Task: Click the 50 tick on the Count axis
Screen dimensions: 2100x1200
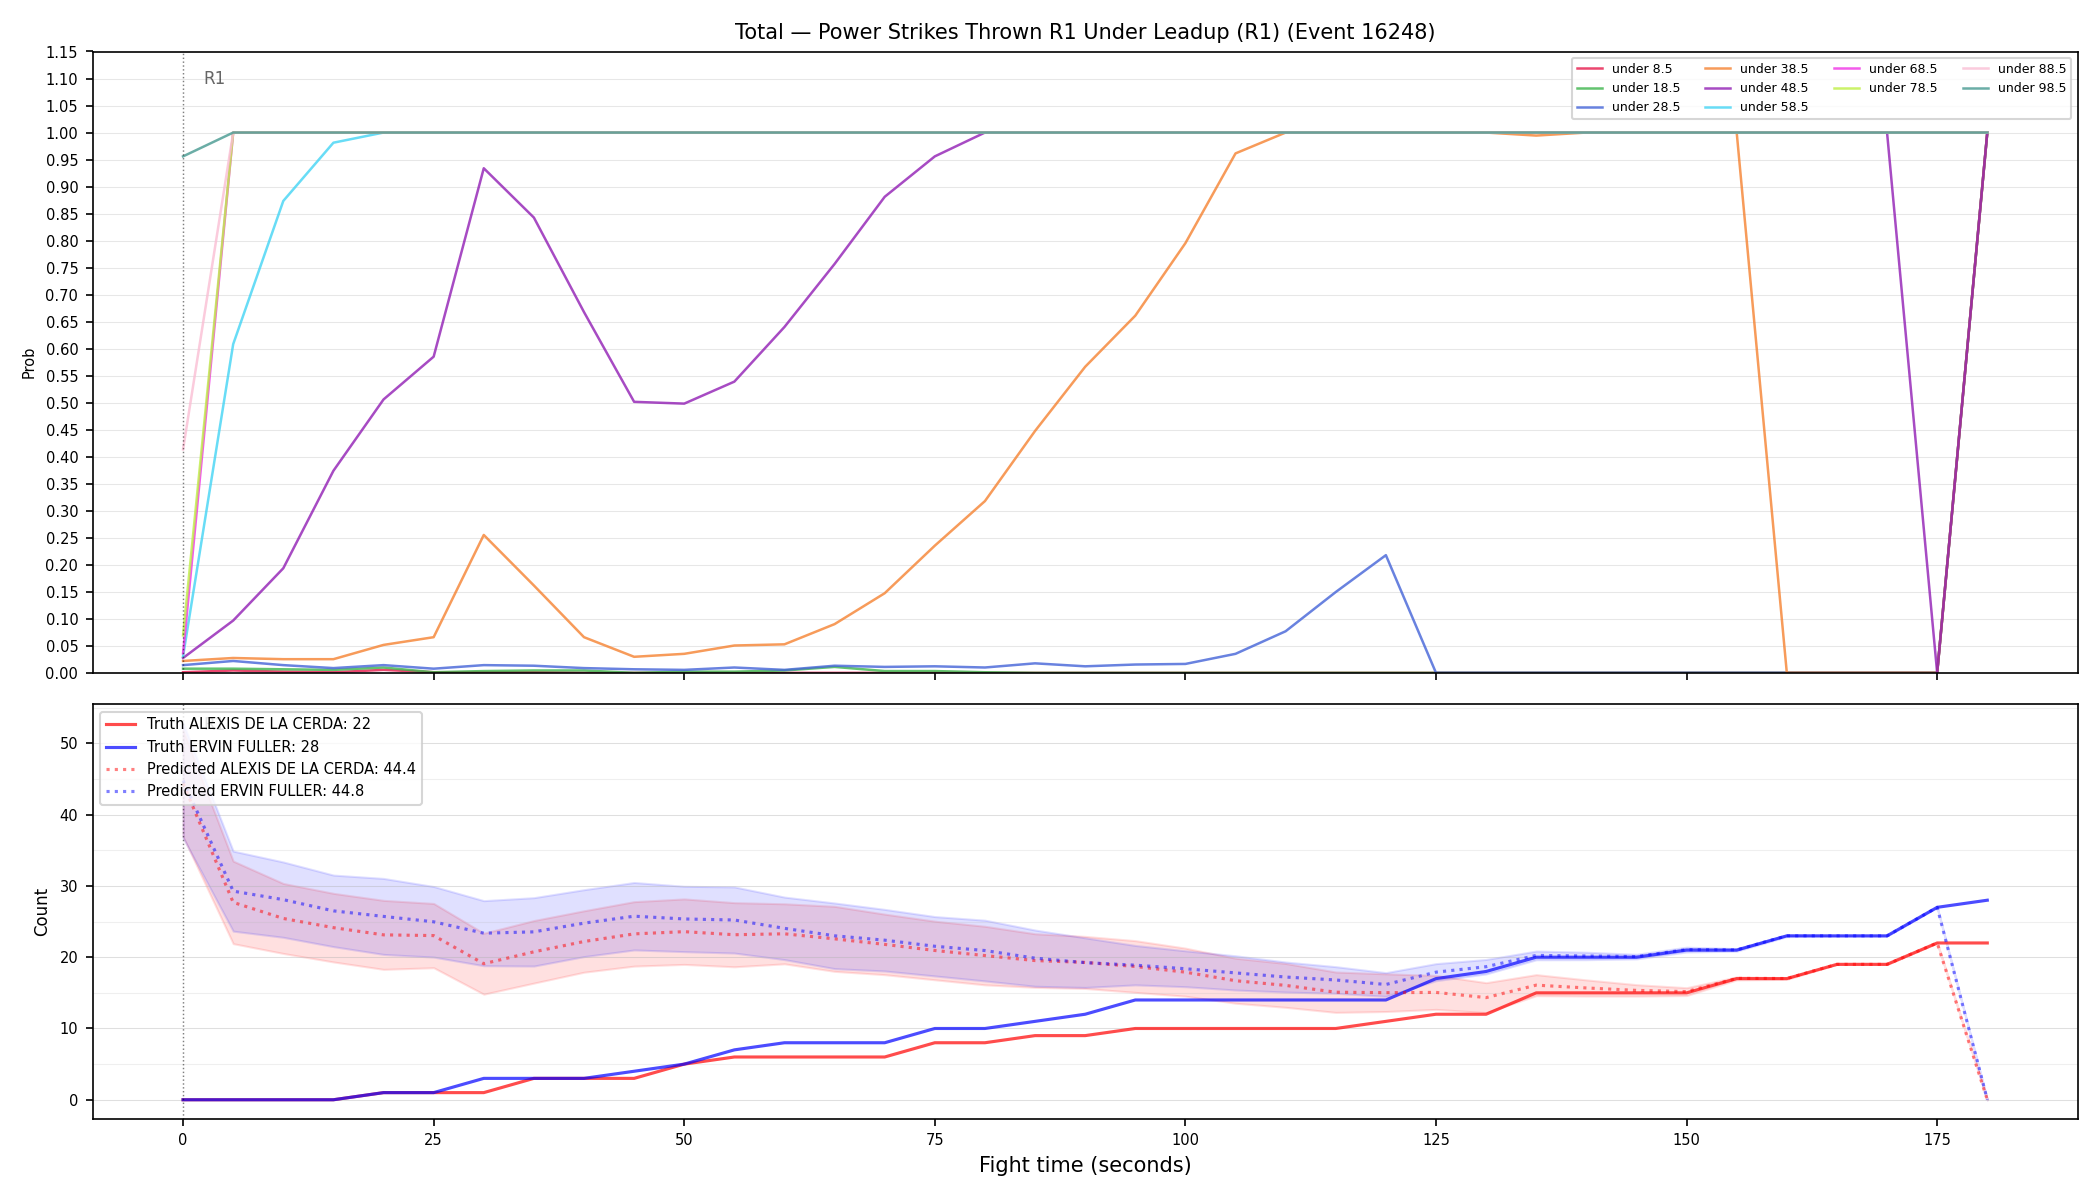Action: click(68, 743)
